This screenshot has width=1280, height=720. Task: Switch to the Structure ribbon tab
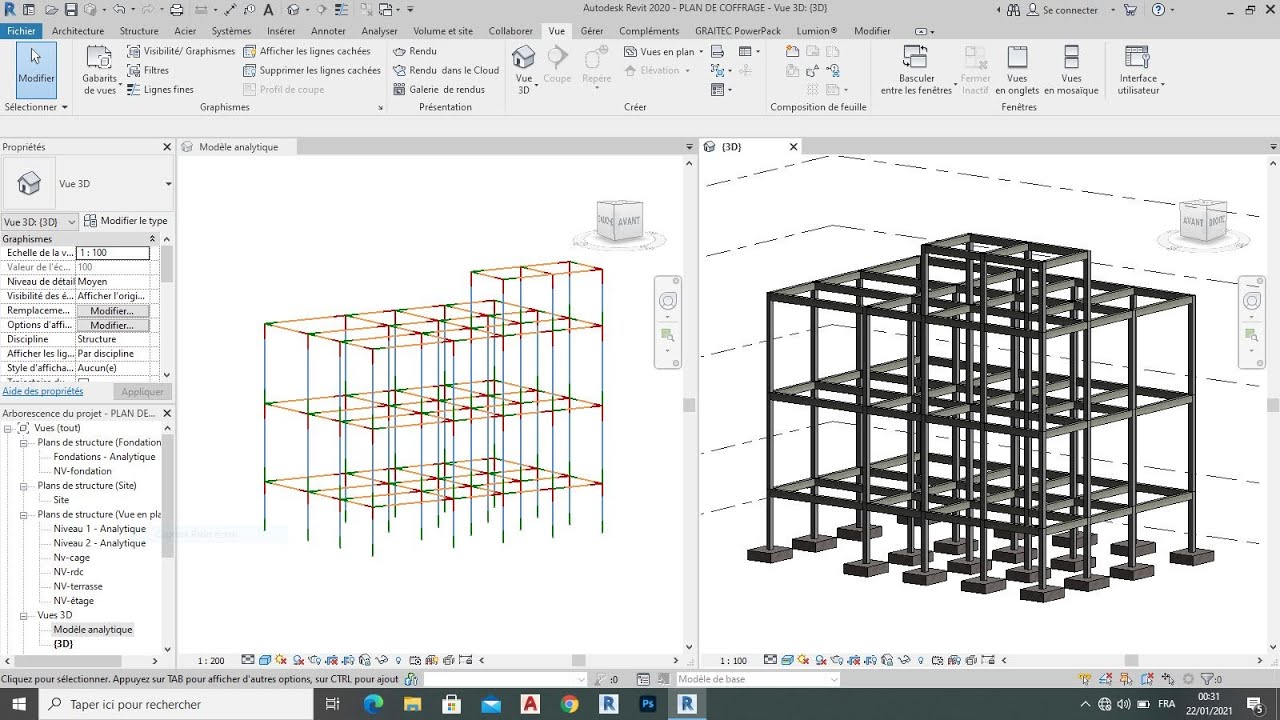139,31
